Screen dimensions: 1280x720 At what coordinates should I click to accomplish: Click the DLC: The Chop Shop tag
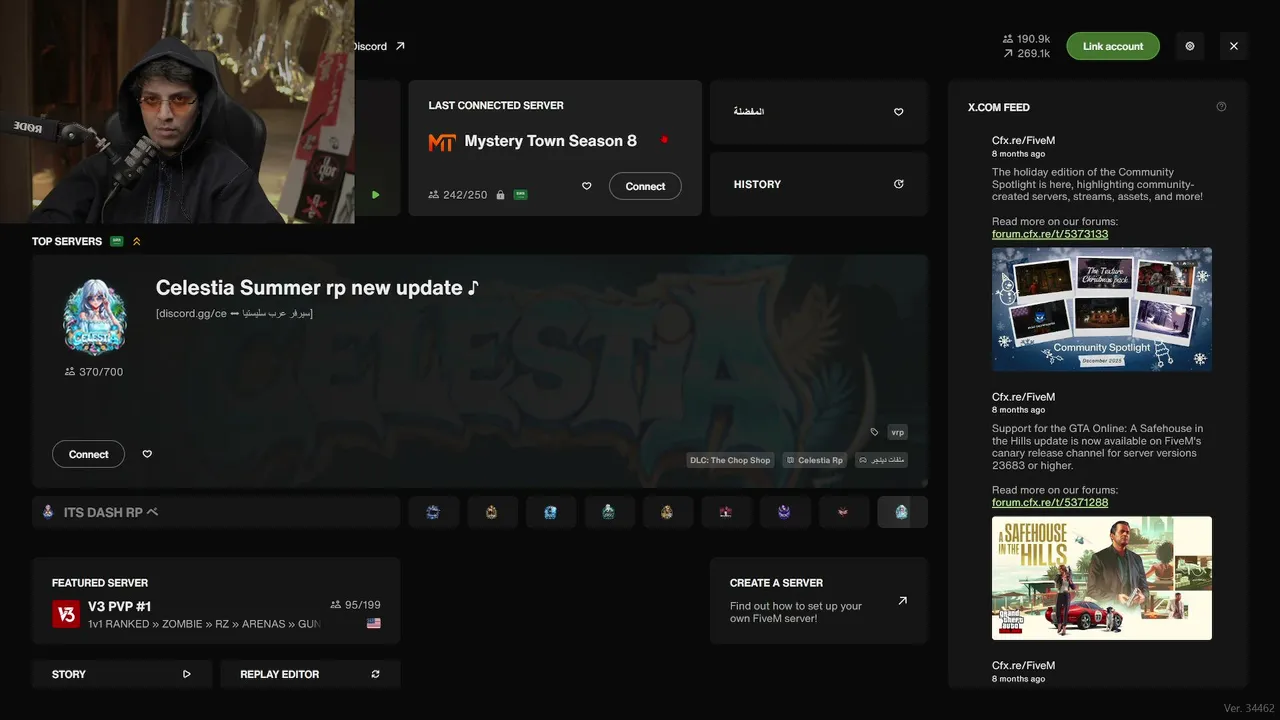730,460
